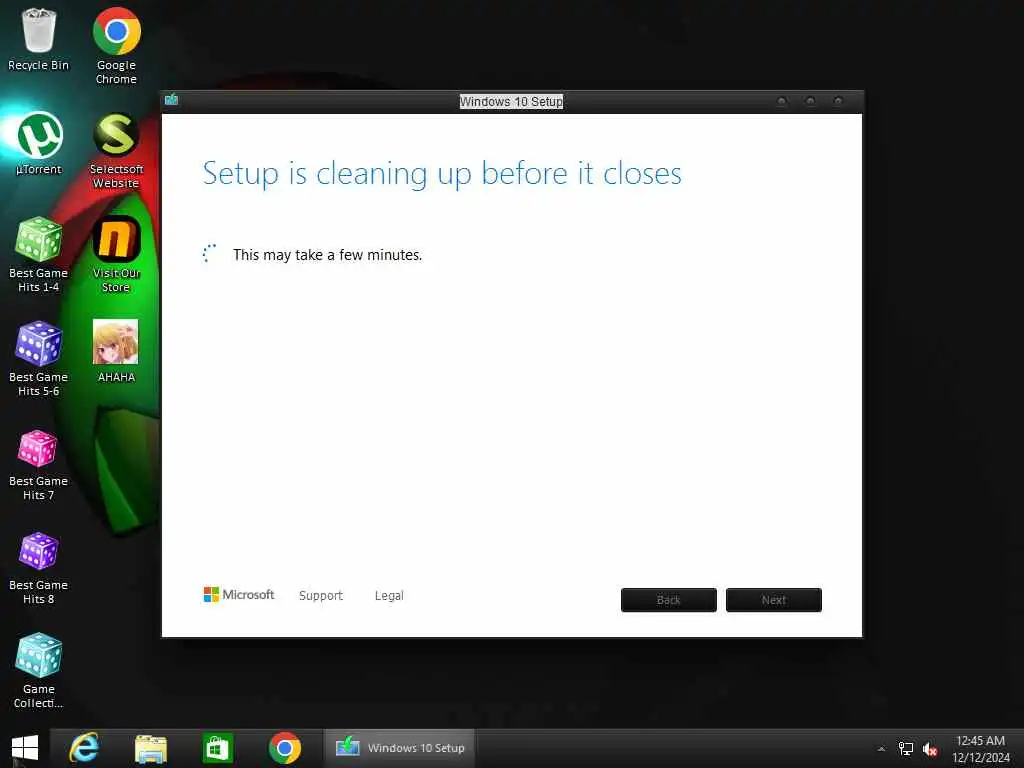Open the Selectsoft Website shortcut

[x=116, y=151]
